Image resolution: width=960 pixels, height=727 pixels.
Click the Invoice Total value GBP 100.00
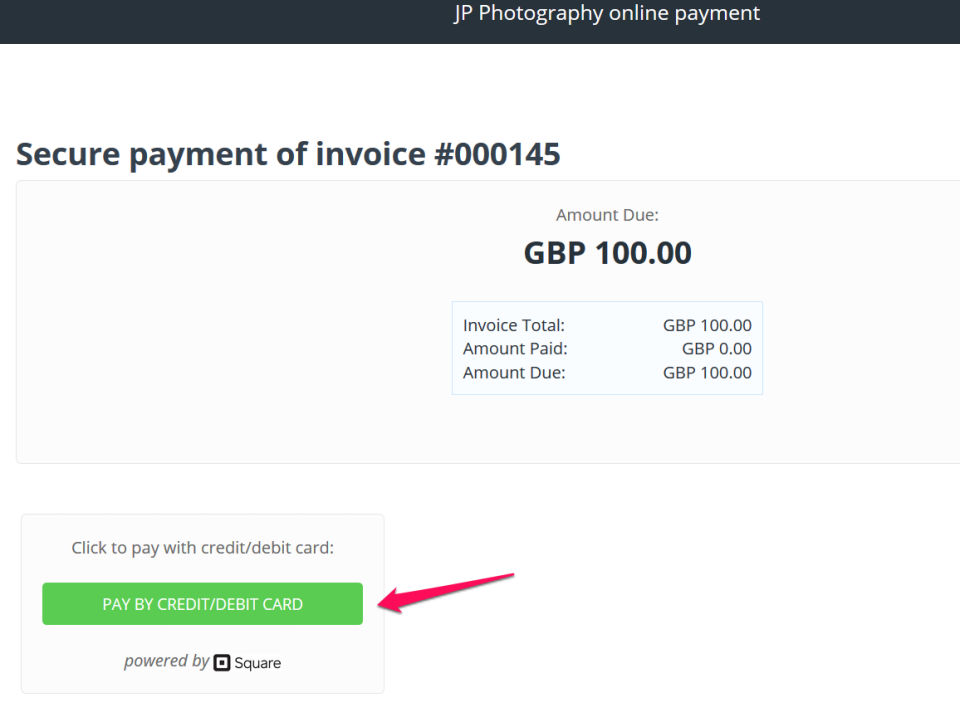point(707,325)
